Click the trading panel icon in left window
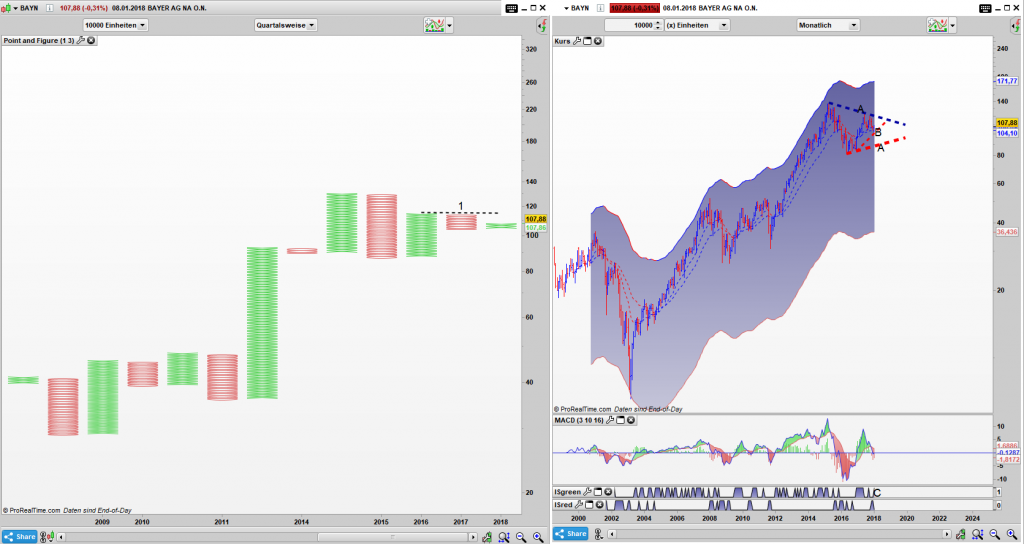This screenshot has height=544, width=1024. coord(542,25)
